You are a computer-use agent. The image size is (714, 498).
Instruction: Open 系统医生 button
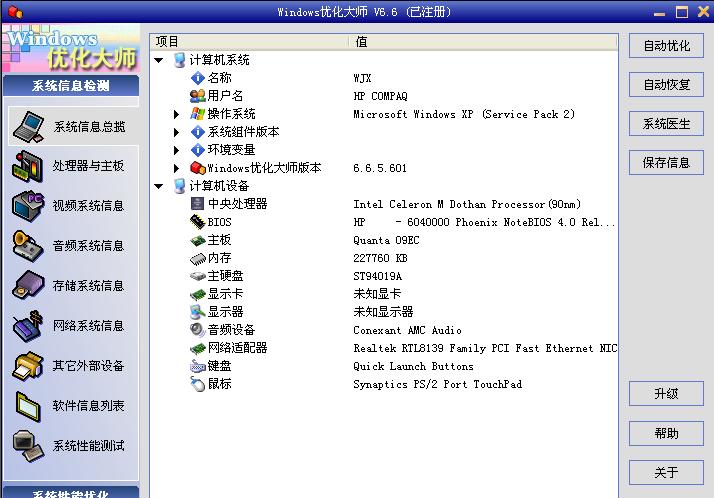pyautogui.click(x=666, y=124)
